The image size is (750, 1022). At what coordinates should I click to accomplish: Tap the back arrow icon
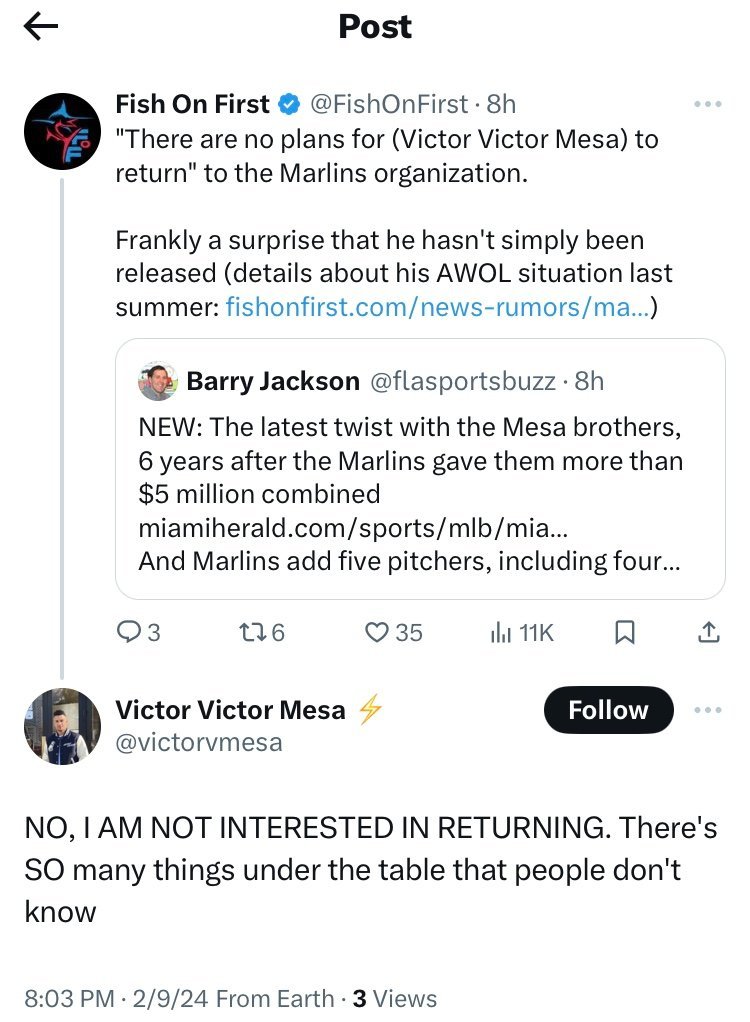point(41,27)
